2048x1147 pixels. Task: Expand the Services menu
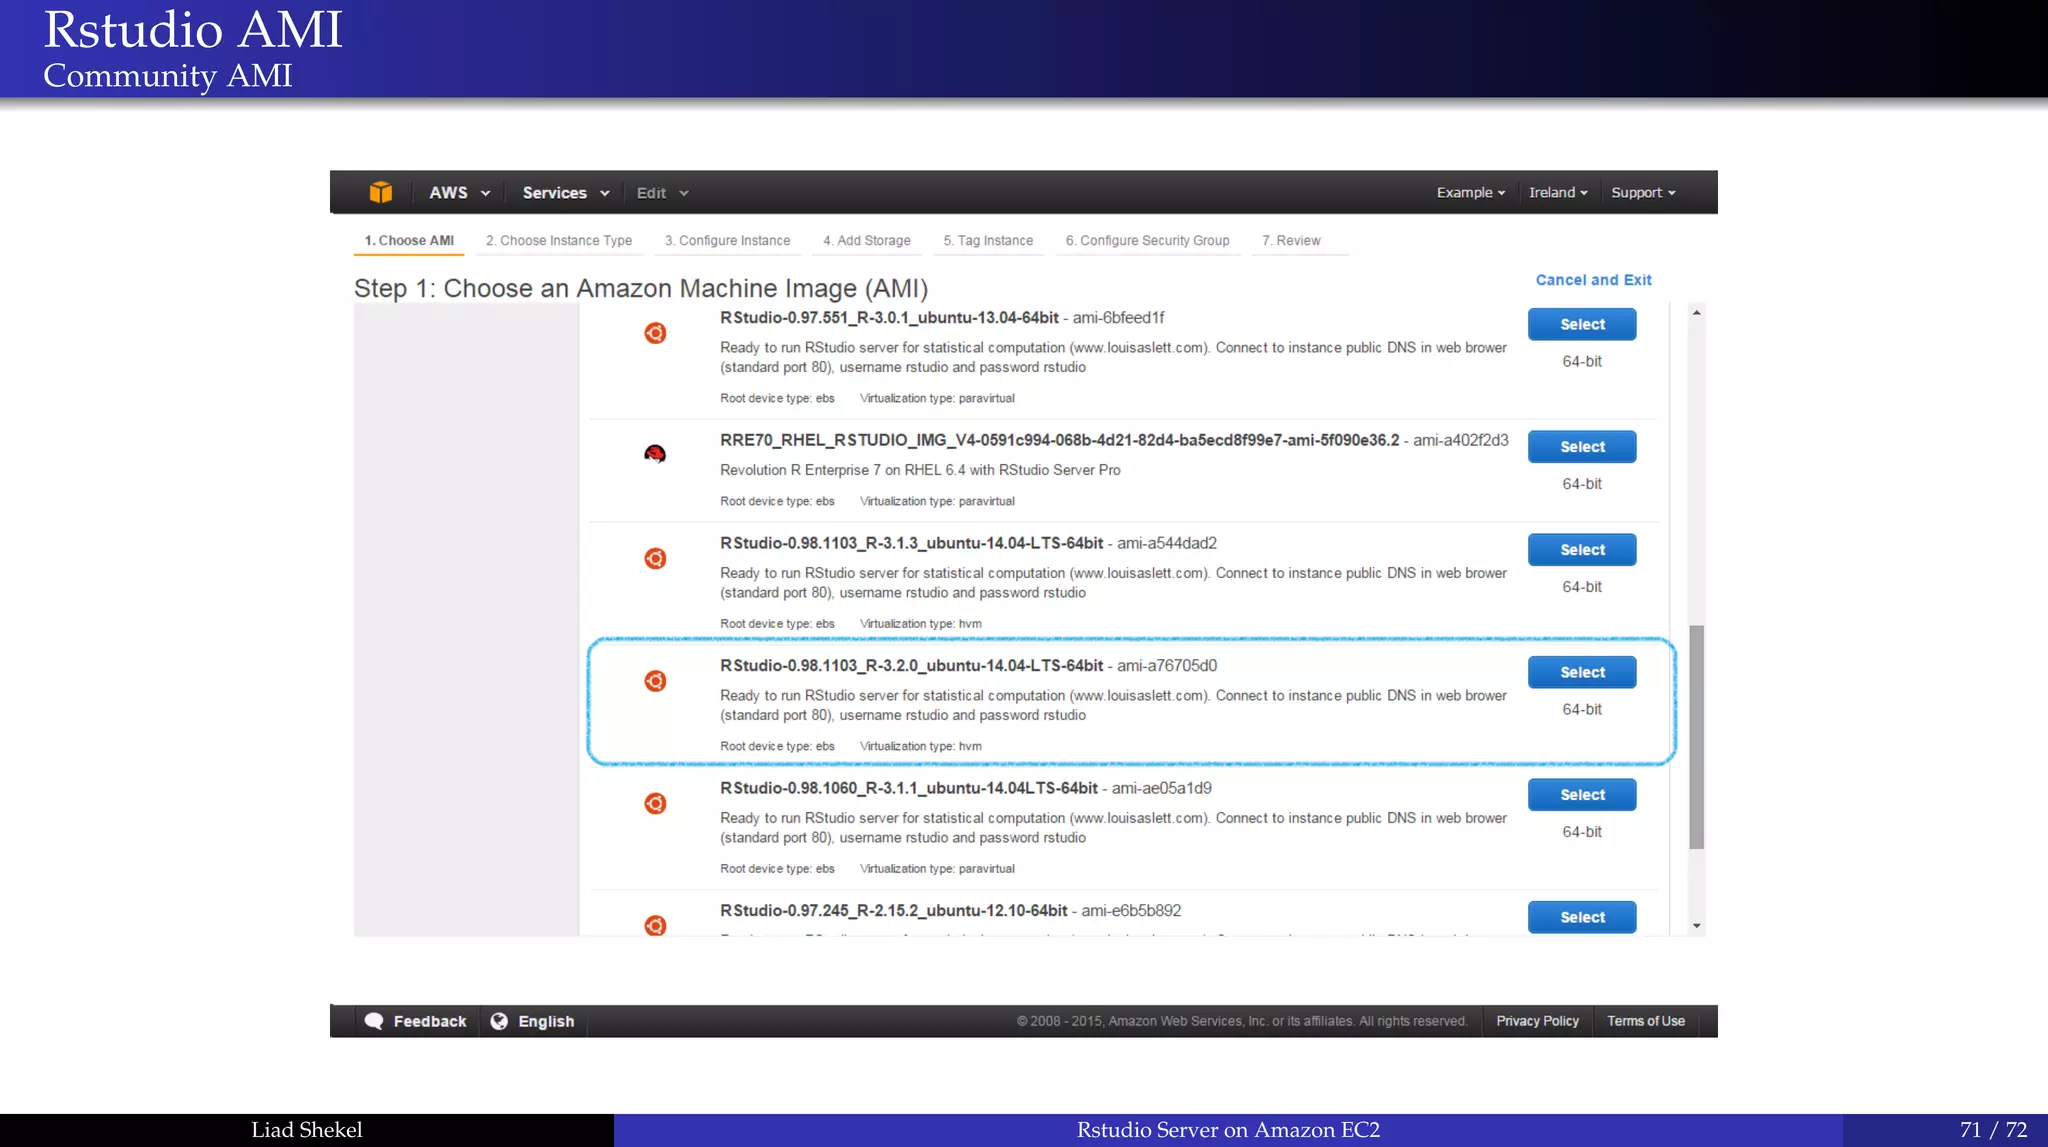(x=566, y=193)
